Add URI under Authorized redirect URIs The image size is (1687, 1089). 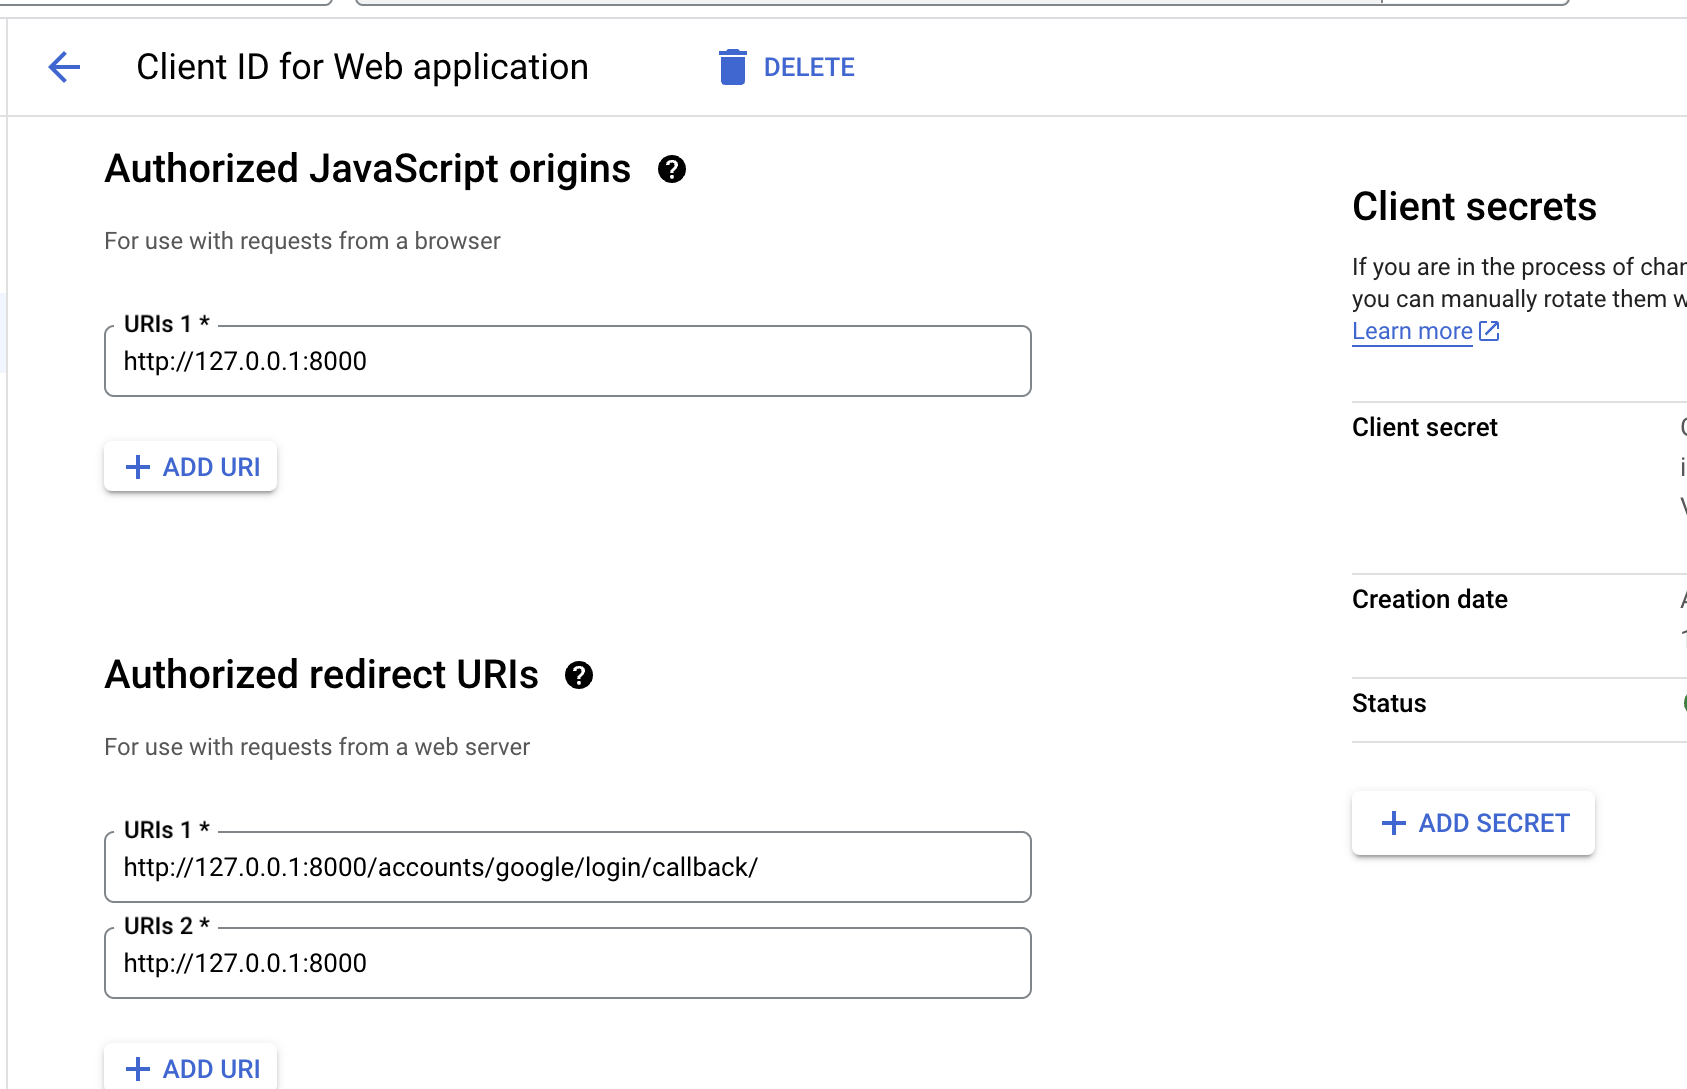(190, 1067)
